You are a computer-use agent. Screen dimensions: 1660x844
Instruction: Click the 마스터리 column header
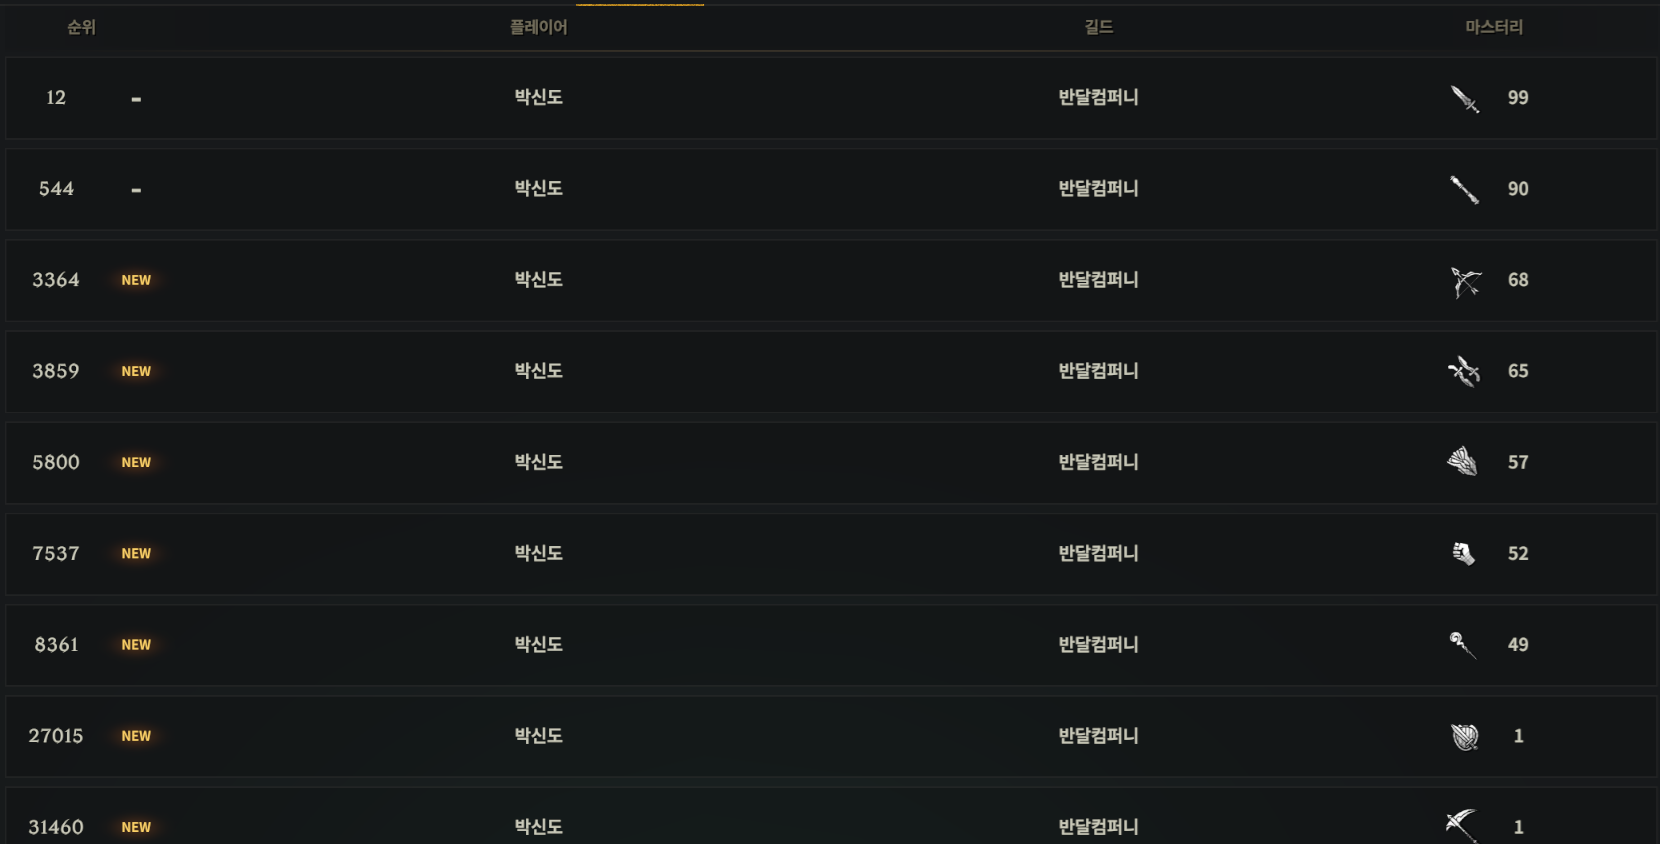click(x=1494, y=28)
